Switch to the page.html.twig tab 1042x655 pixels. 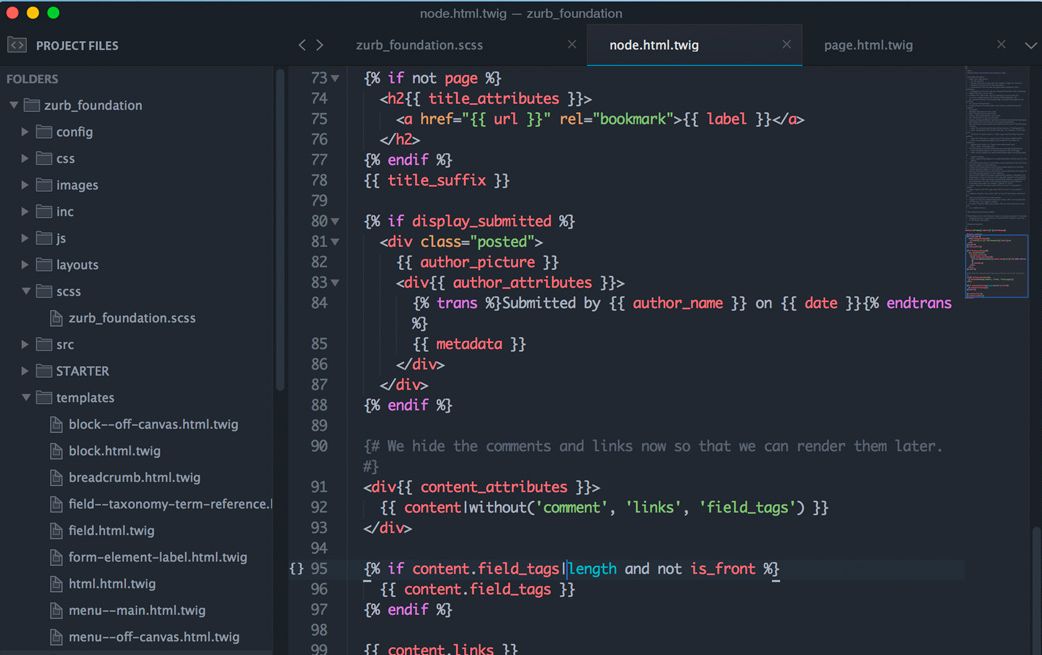tap(868, 45)
